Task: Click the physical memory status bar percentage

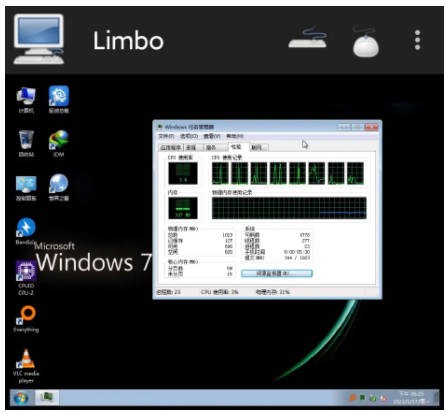Action: [273, 292]
